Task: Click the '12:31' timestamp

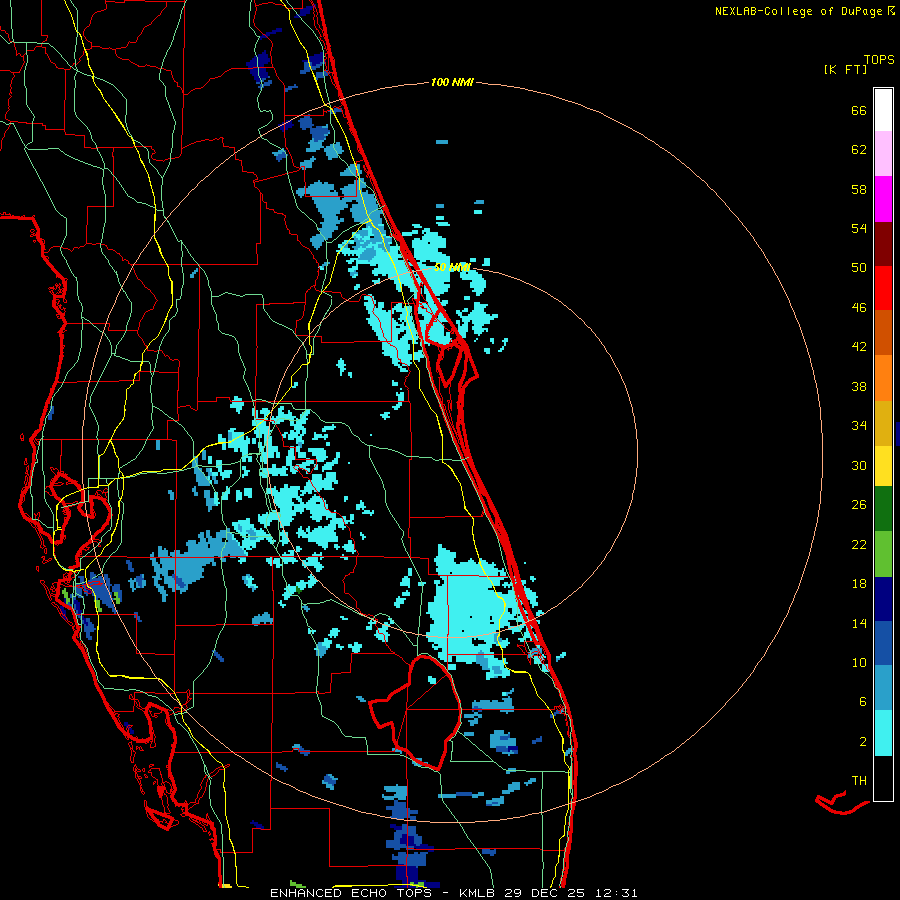Action: click(x=617, y=893)
